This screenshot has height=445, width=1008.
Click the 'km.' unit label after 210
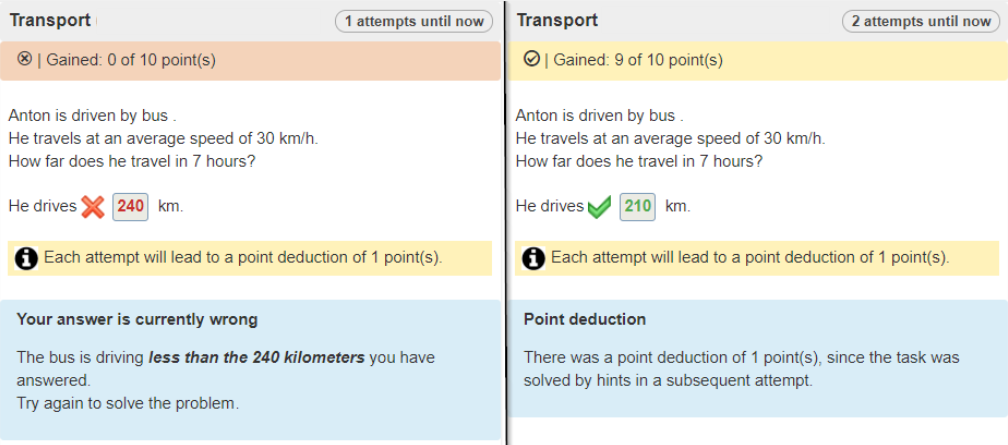pos(678,207)
